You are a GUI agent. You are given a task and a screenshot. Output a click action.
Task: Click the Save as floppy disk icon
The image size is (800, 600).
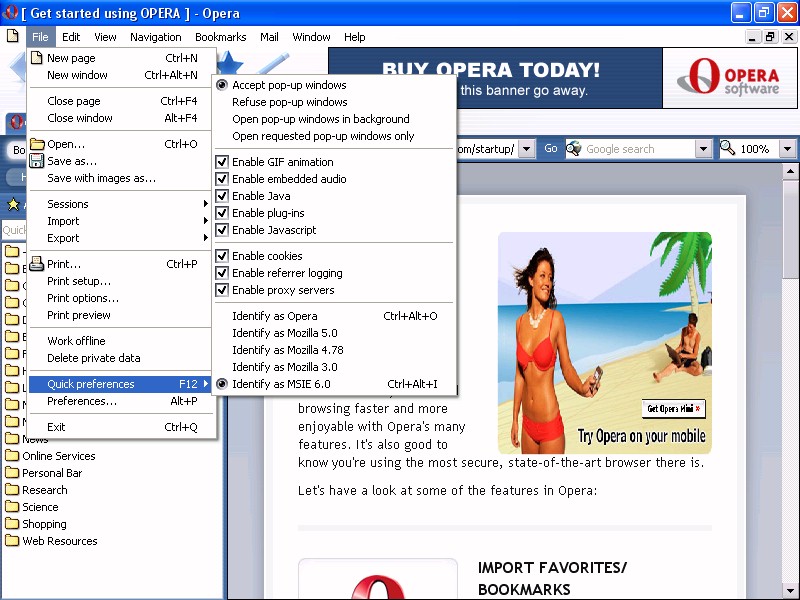pos(37,161)
